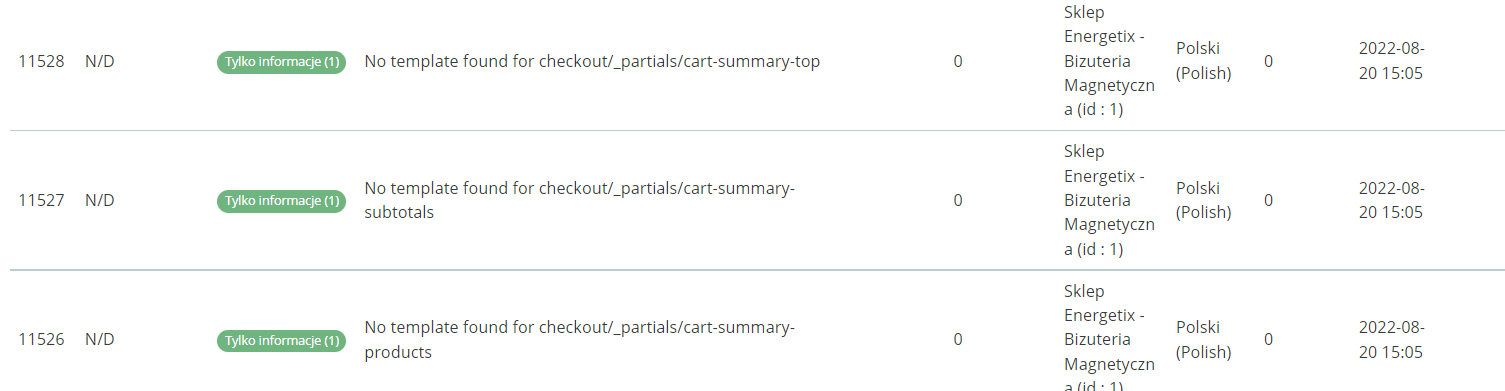Select the log ID 11527 cell
This screenshot has width=1505, height=391.
pos(41,201)
